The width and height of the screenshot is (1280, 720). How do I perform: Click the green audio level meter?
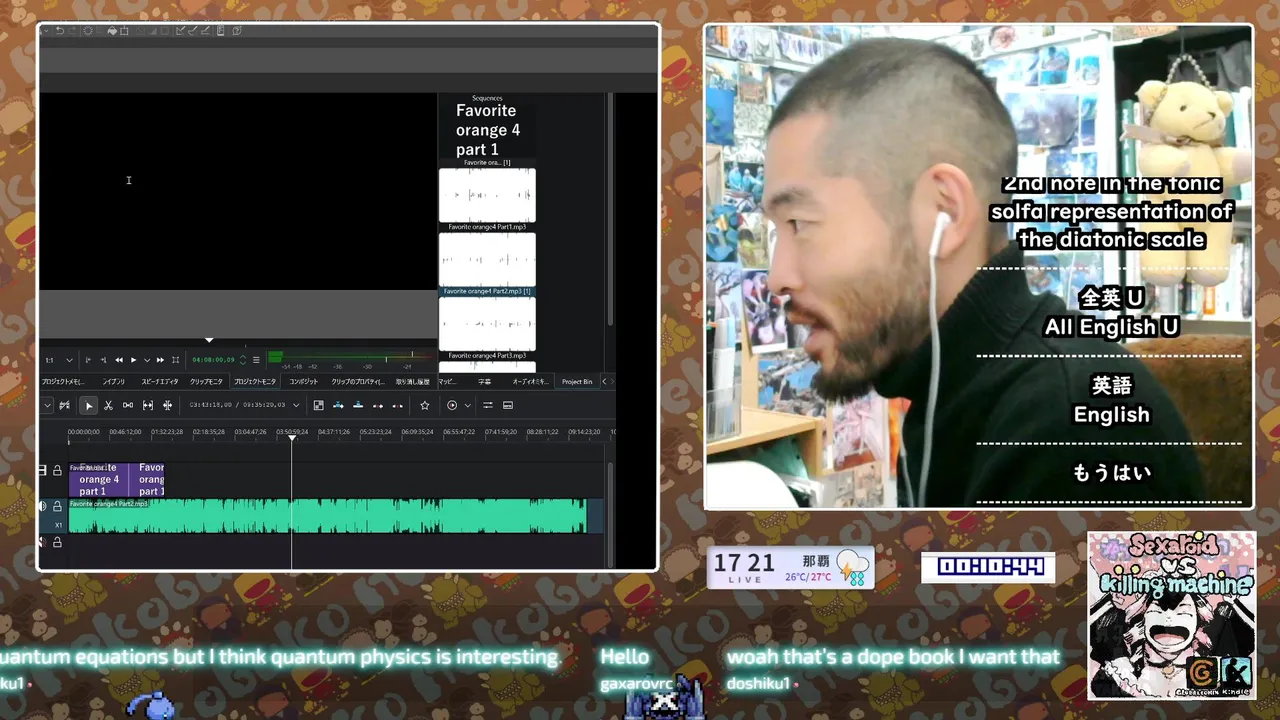point(352,357)
